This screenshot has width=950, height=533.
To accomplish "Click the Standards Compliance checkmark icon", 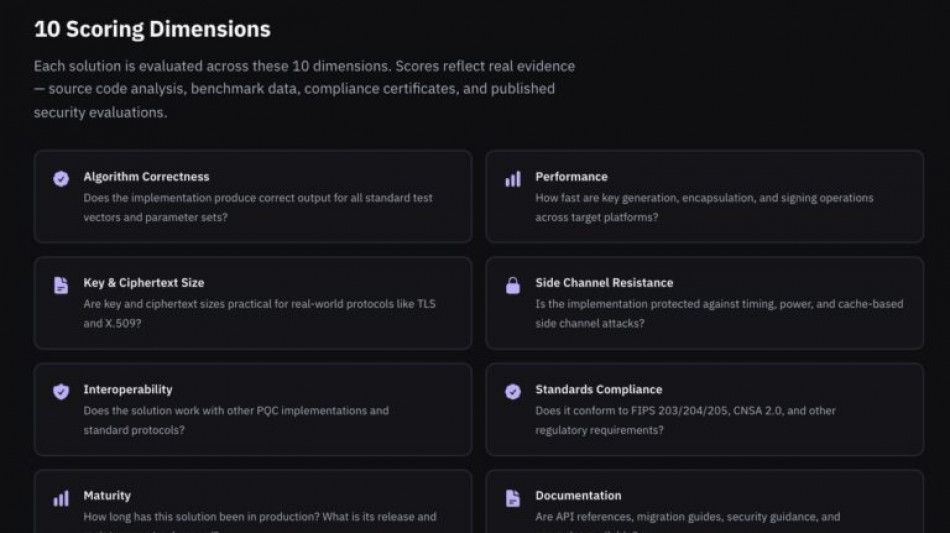I will (x=513, y=391).
